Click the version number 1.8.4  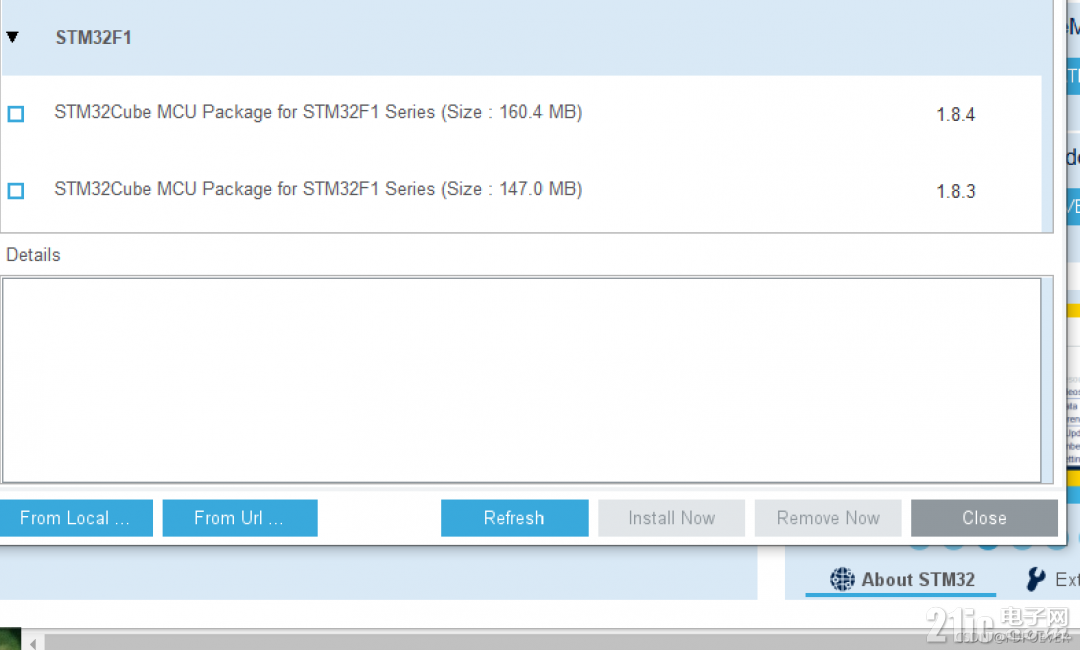pyautogui.click(x=955, y=114)
